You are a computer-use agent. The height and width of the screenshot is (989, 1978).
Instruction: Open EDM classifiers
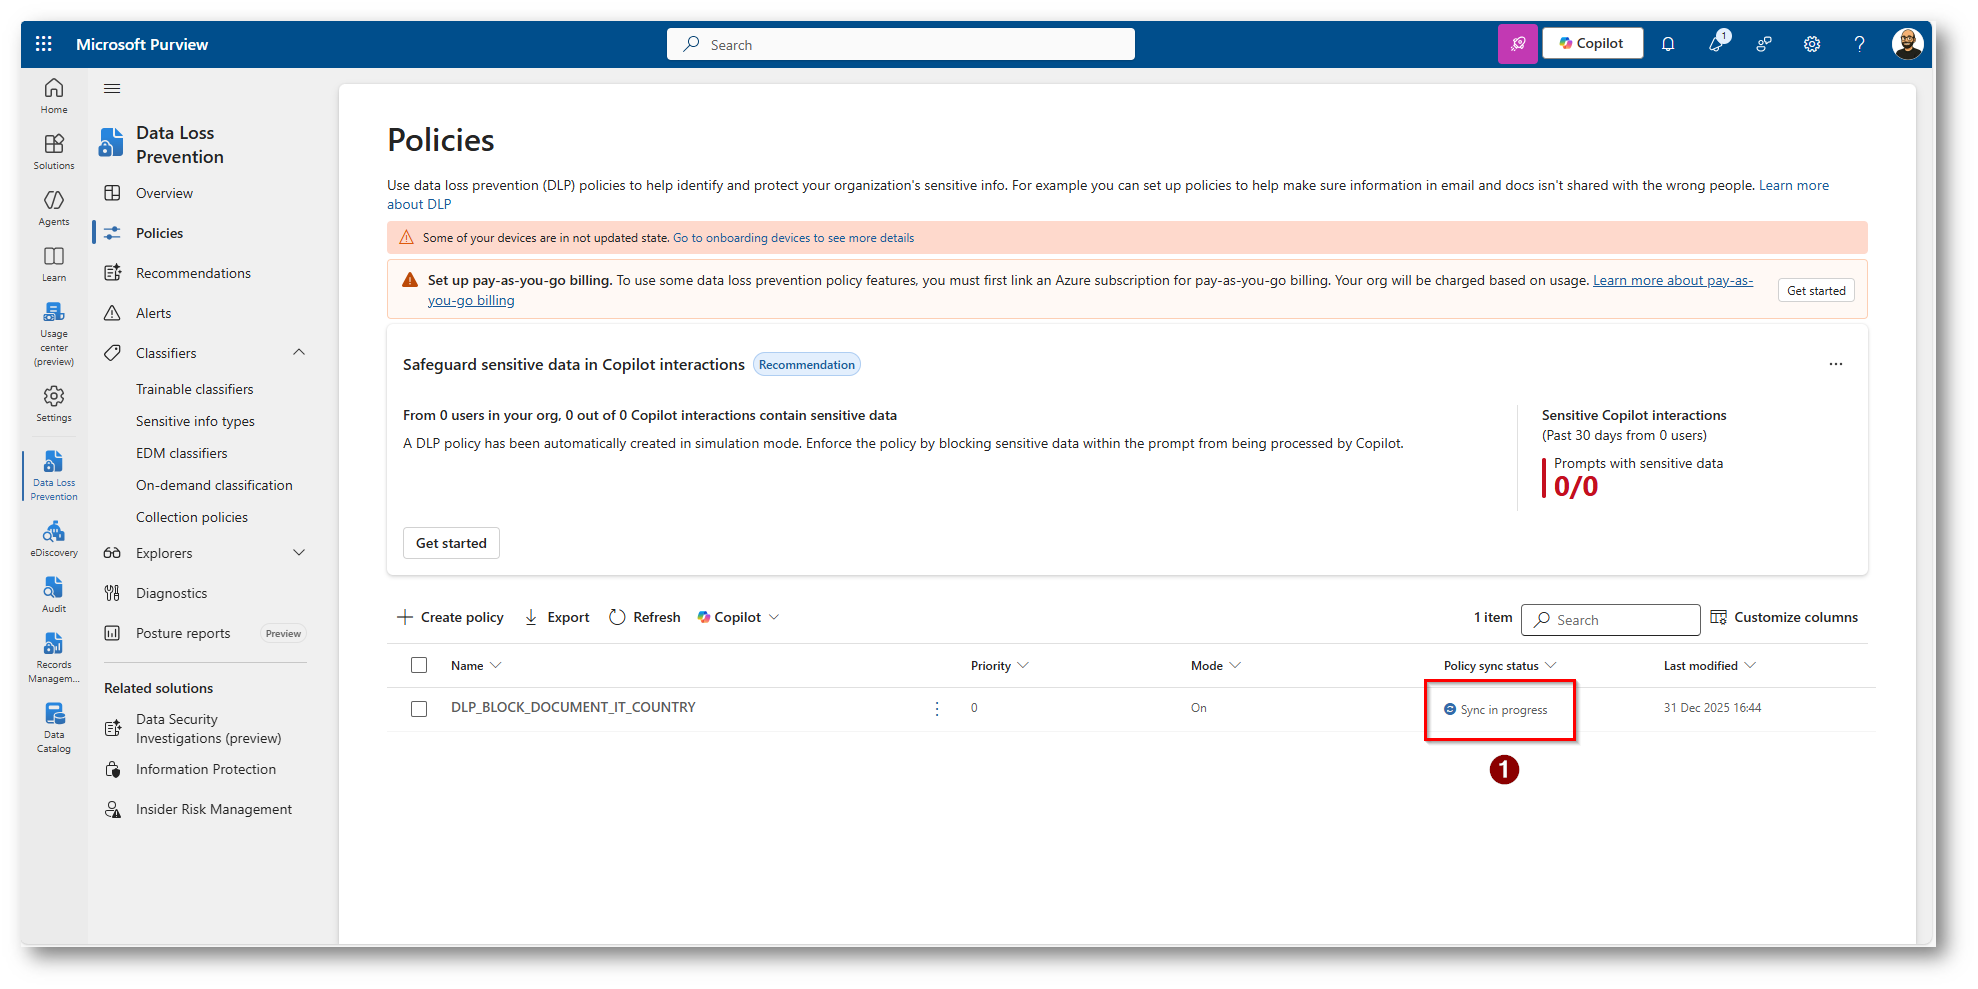click(182, 453)
